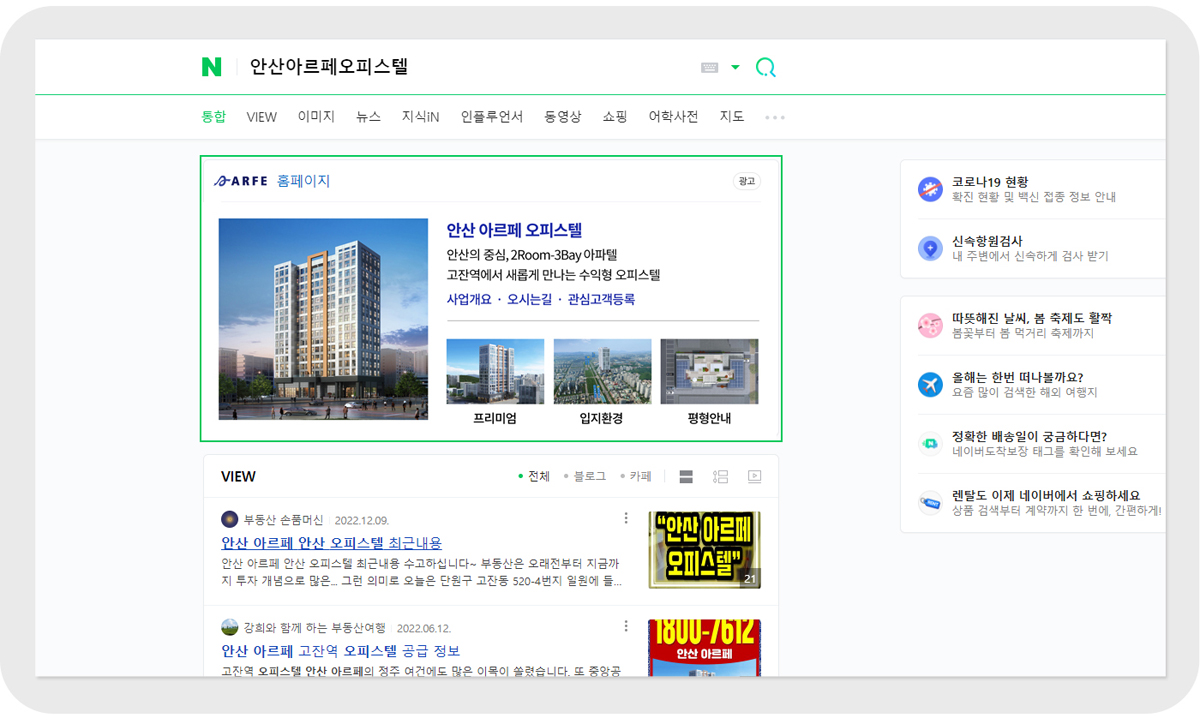Select the 쇼핑 tab
1200x724 pixels.
(615, 117)
